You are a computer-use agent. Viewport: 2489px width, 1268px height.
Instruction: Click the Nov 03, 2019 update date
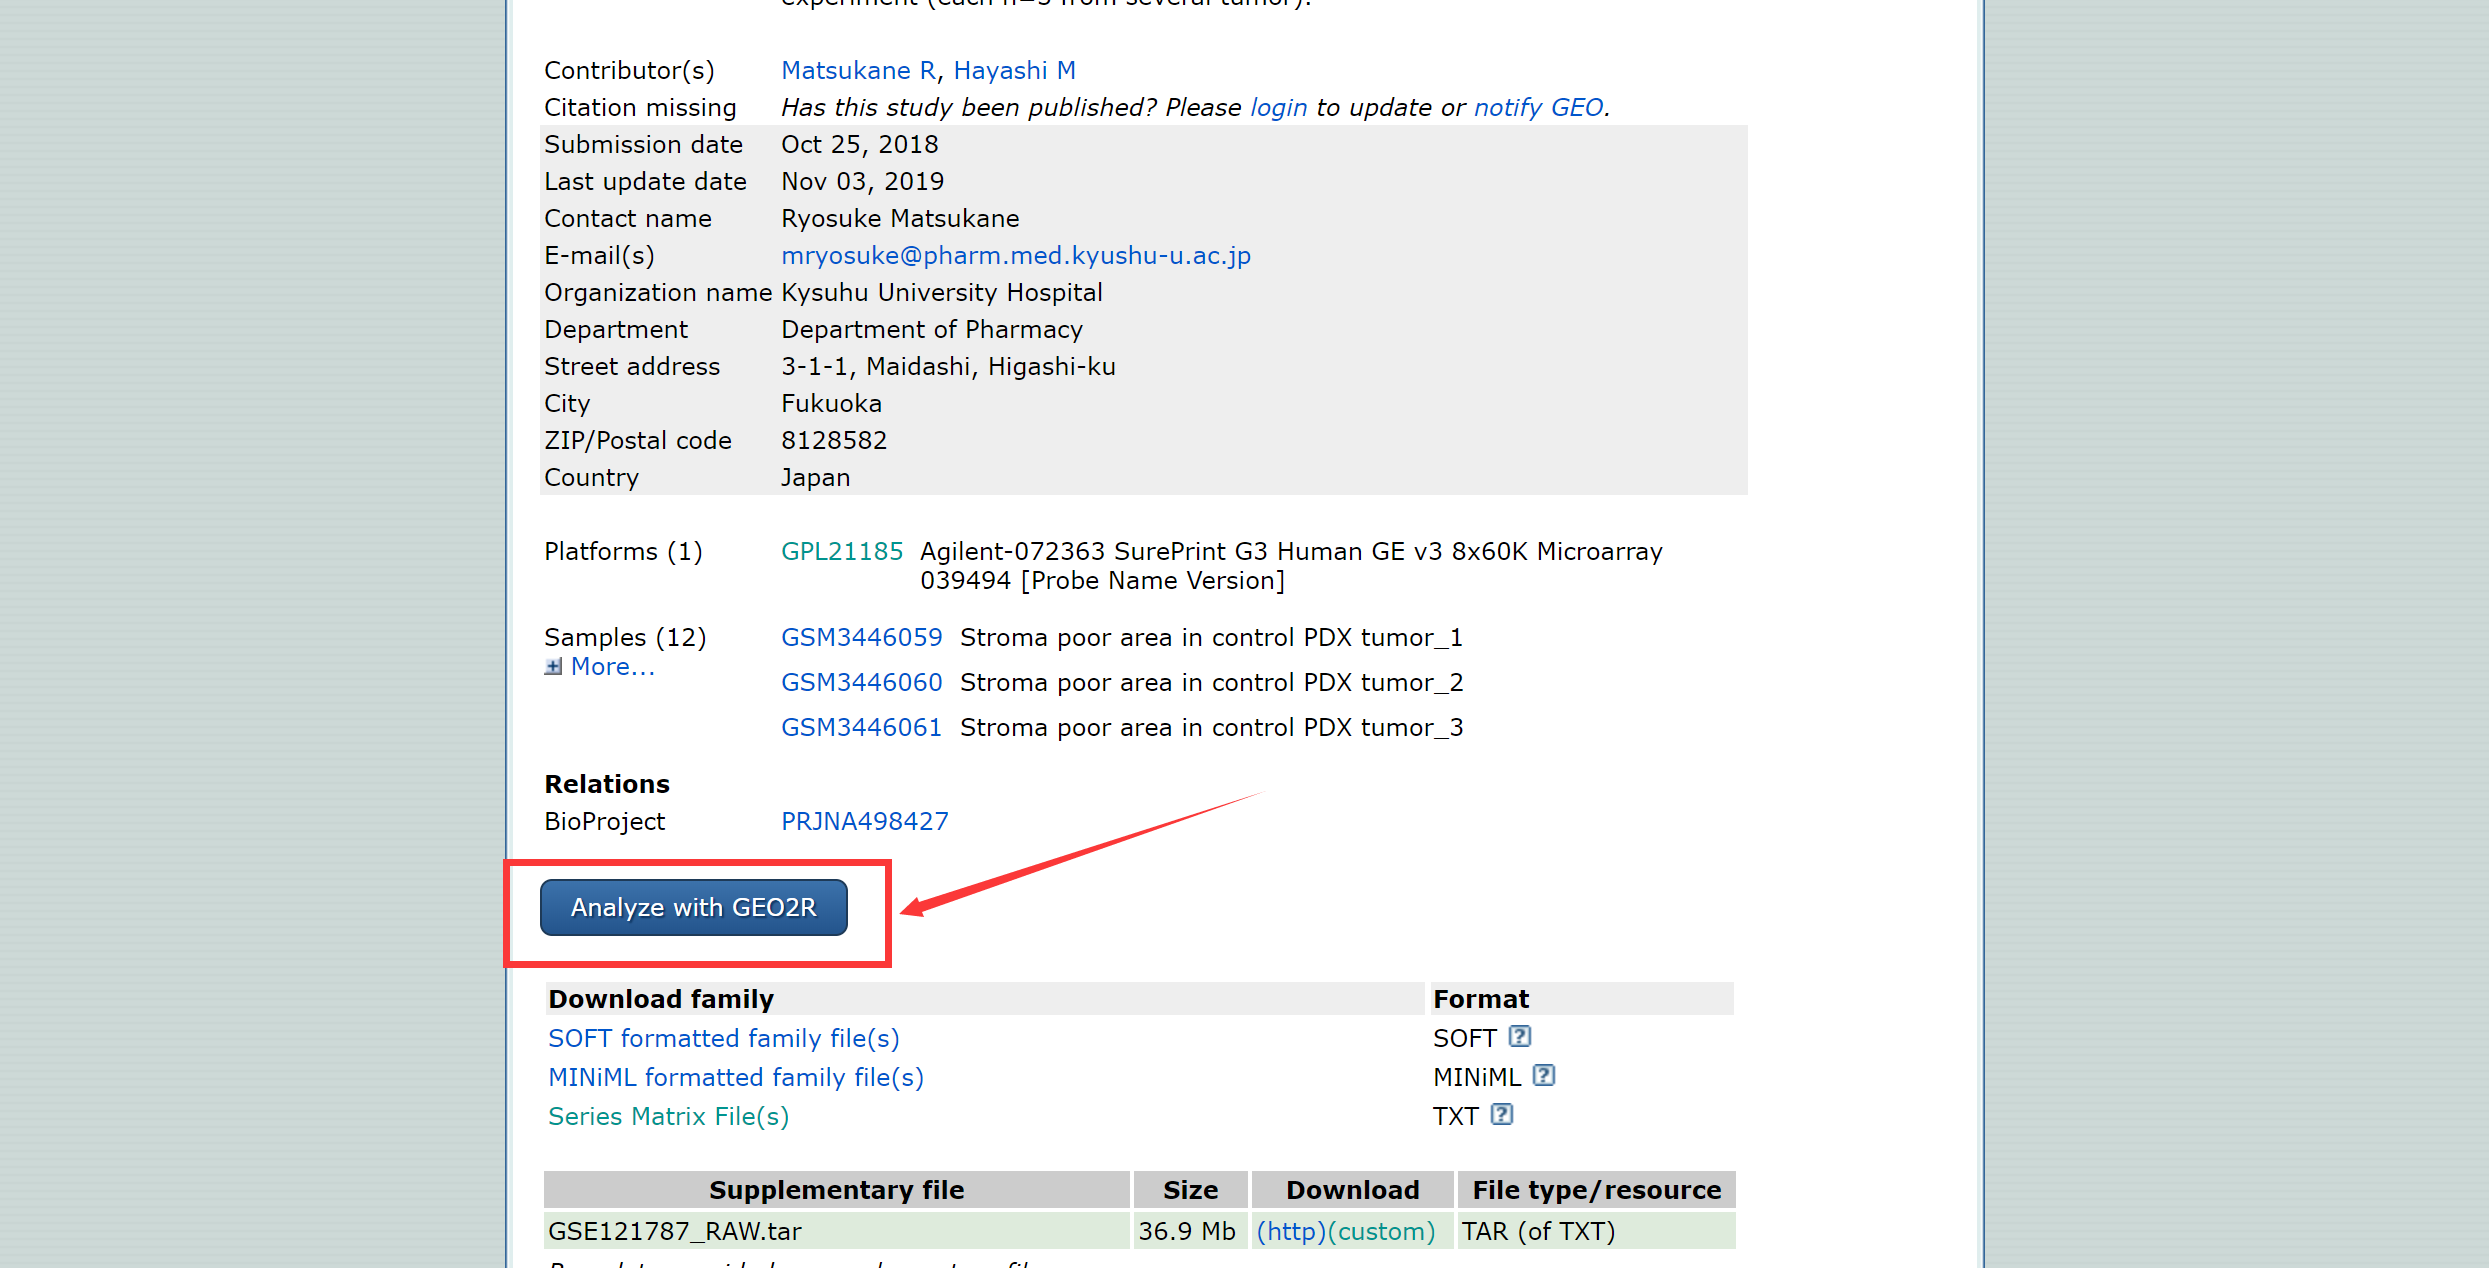(x=862, y=181)
